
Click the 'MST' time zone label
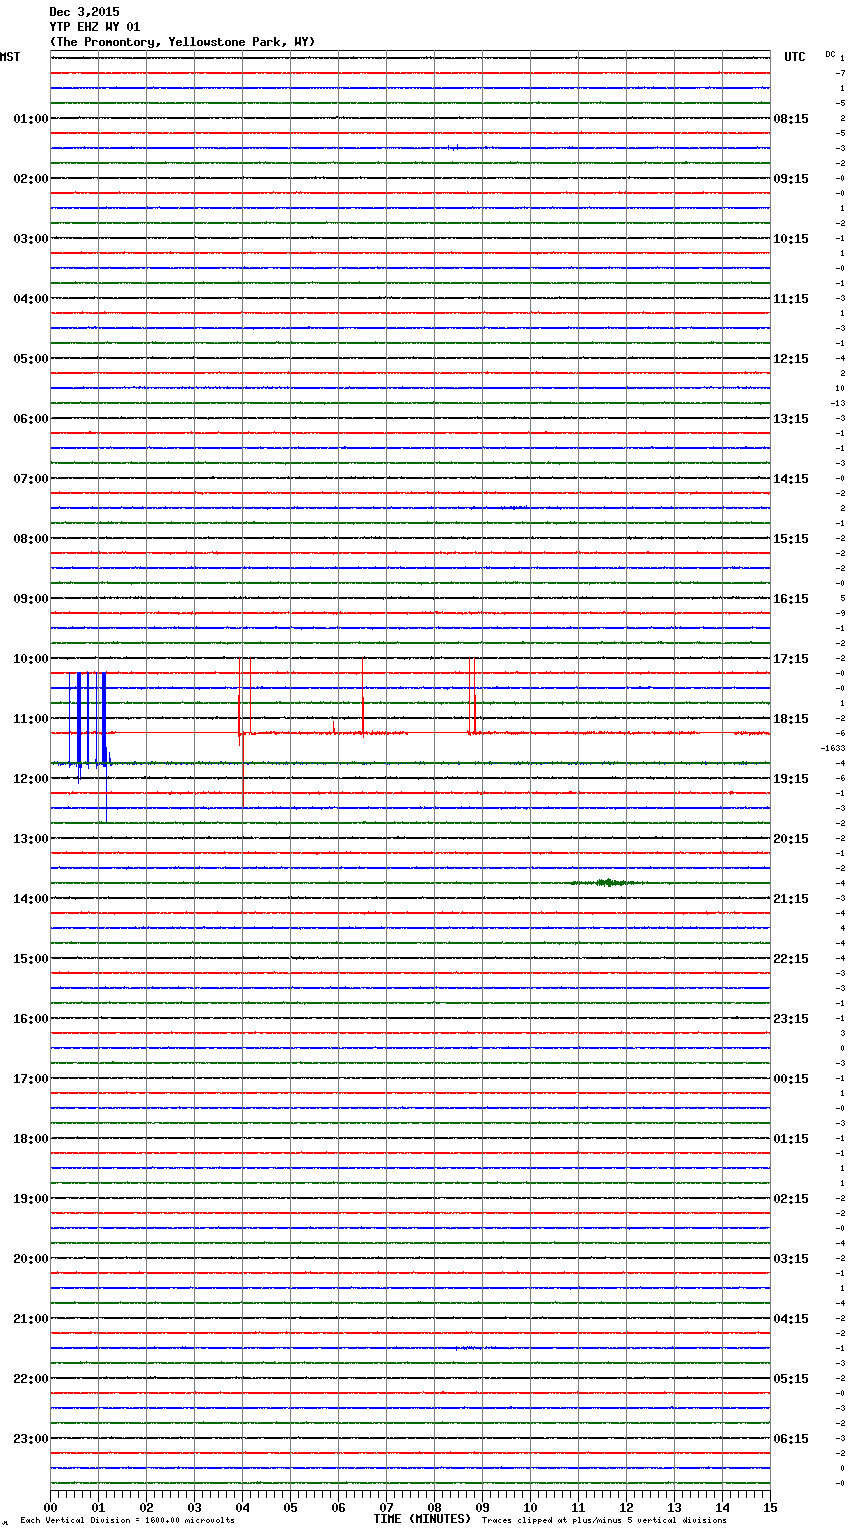tap(10, 57)
